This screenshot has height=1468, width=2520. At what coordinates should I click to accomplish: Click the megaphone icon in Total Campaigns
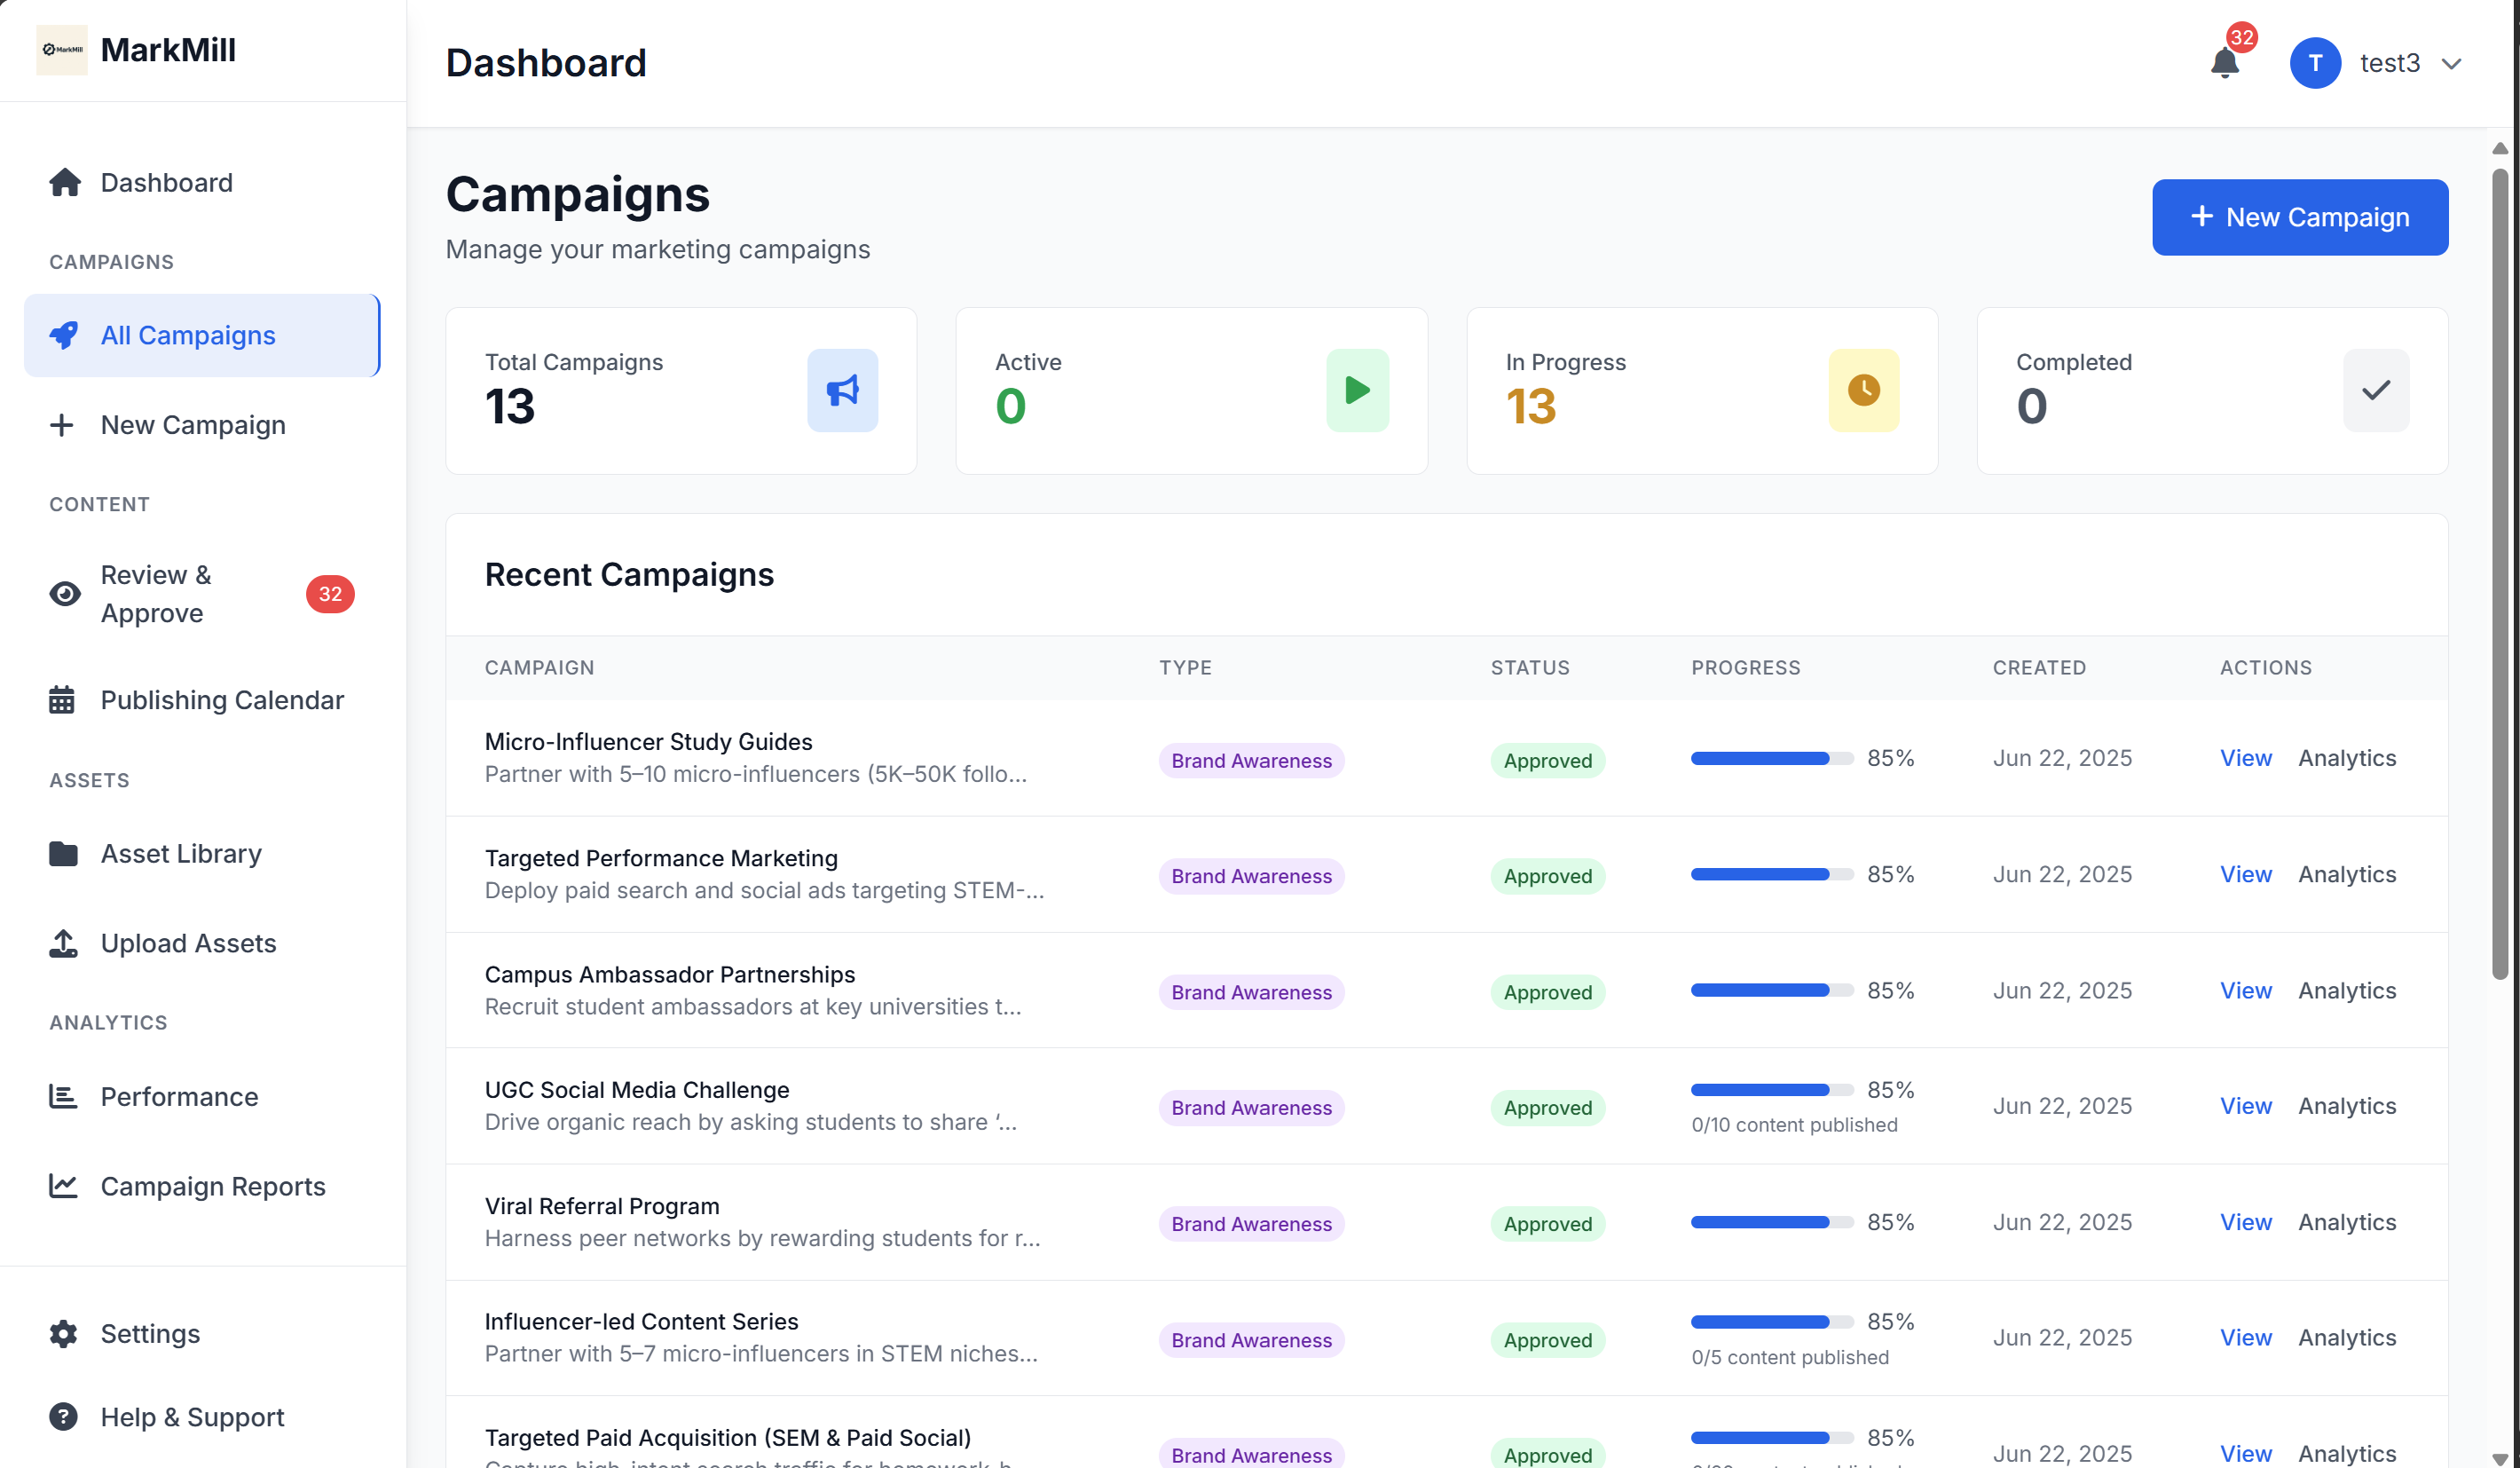point(842,390)
